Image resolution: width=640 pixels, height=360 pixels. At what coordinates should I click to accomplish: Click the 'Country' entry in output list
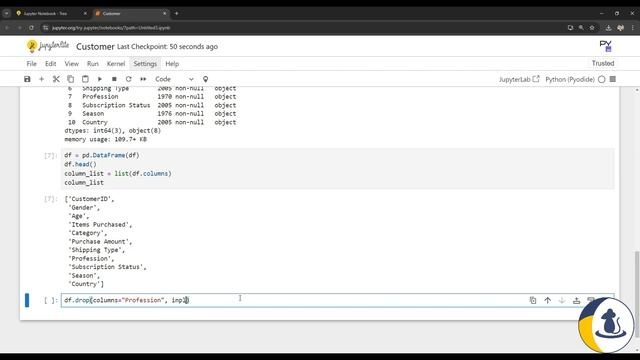(86, 284)
